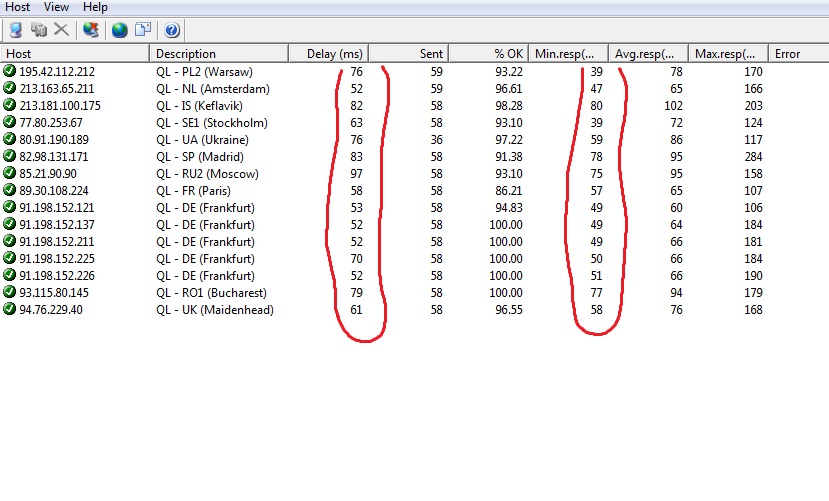Click green status icon for 195.42.112.212
The image size is (829, 501).
(10, 72)
